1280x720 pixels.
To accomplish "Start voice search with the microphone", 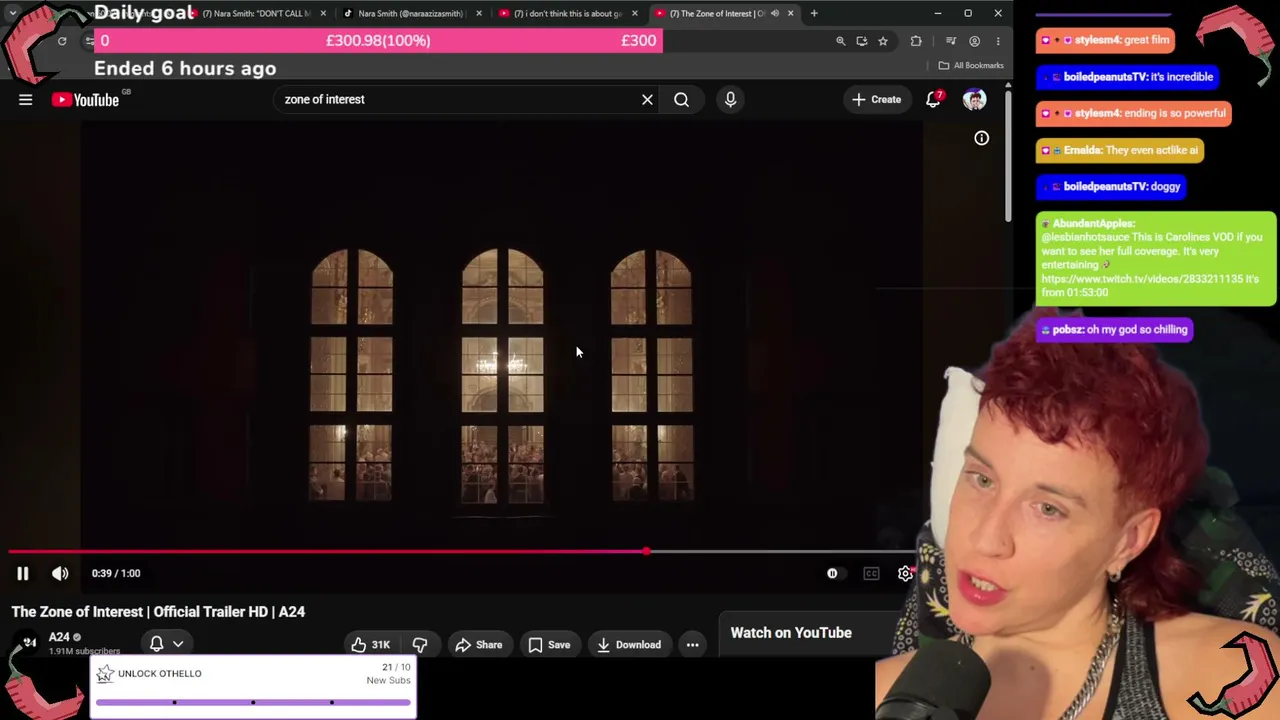I will click(x=730, y=99).
